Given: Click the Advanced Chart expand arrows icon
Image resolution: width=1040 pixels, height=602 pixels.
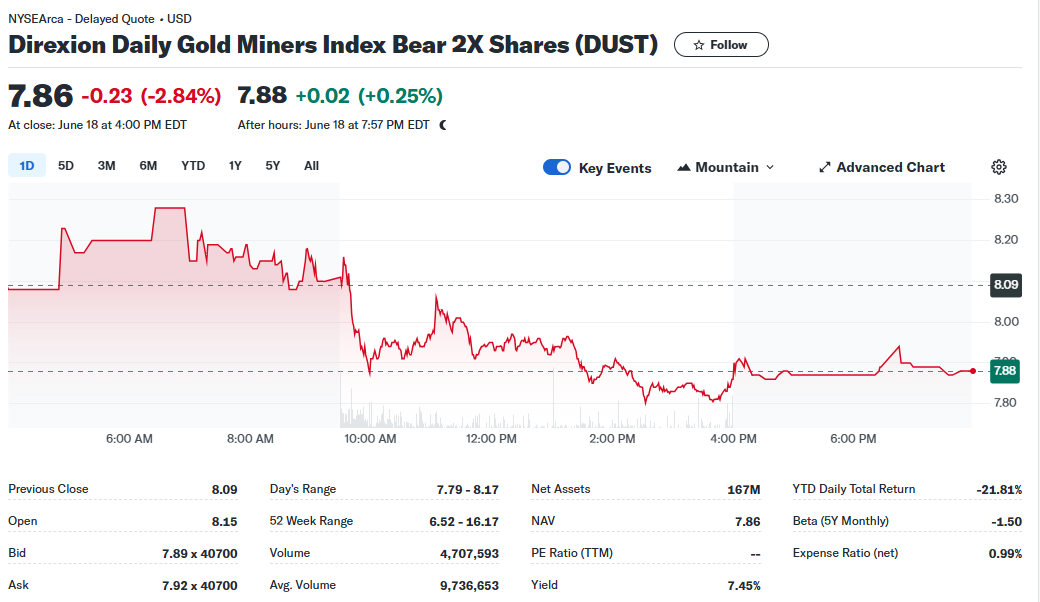Looking at the screenshot, I should pyautogui.click(x=824, y=167).
